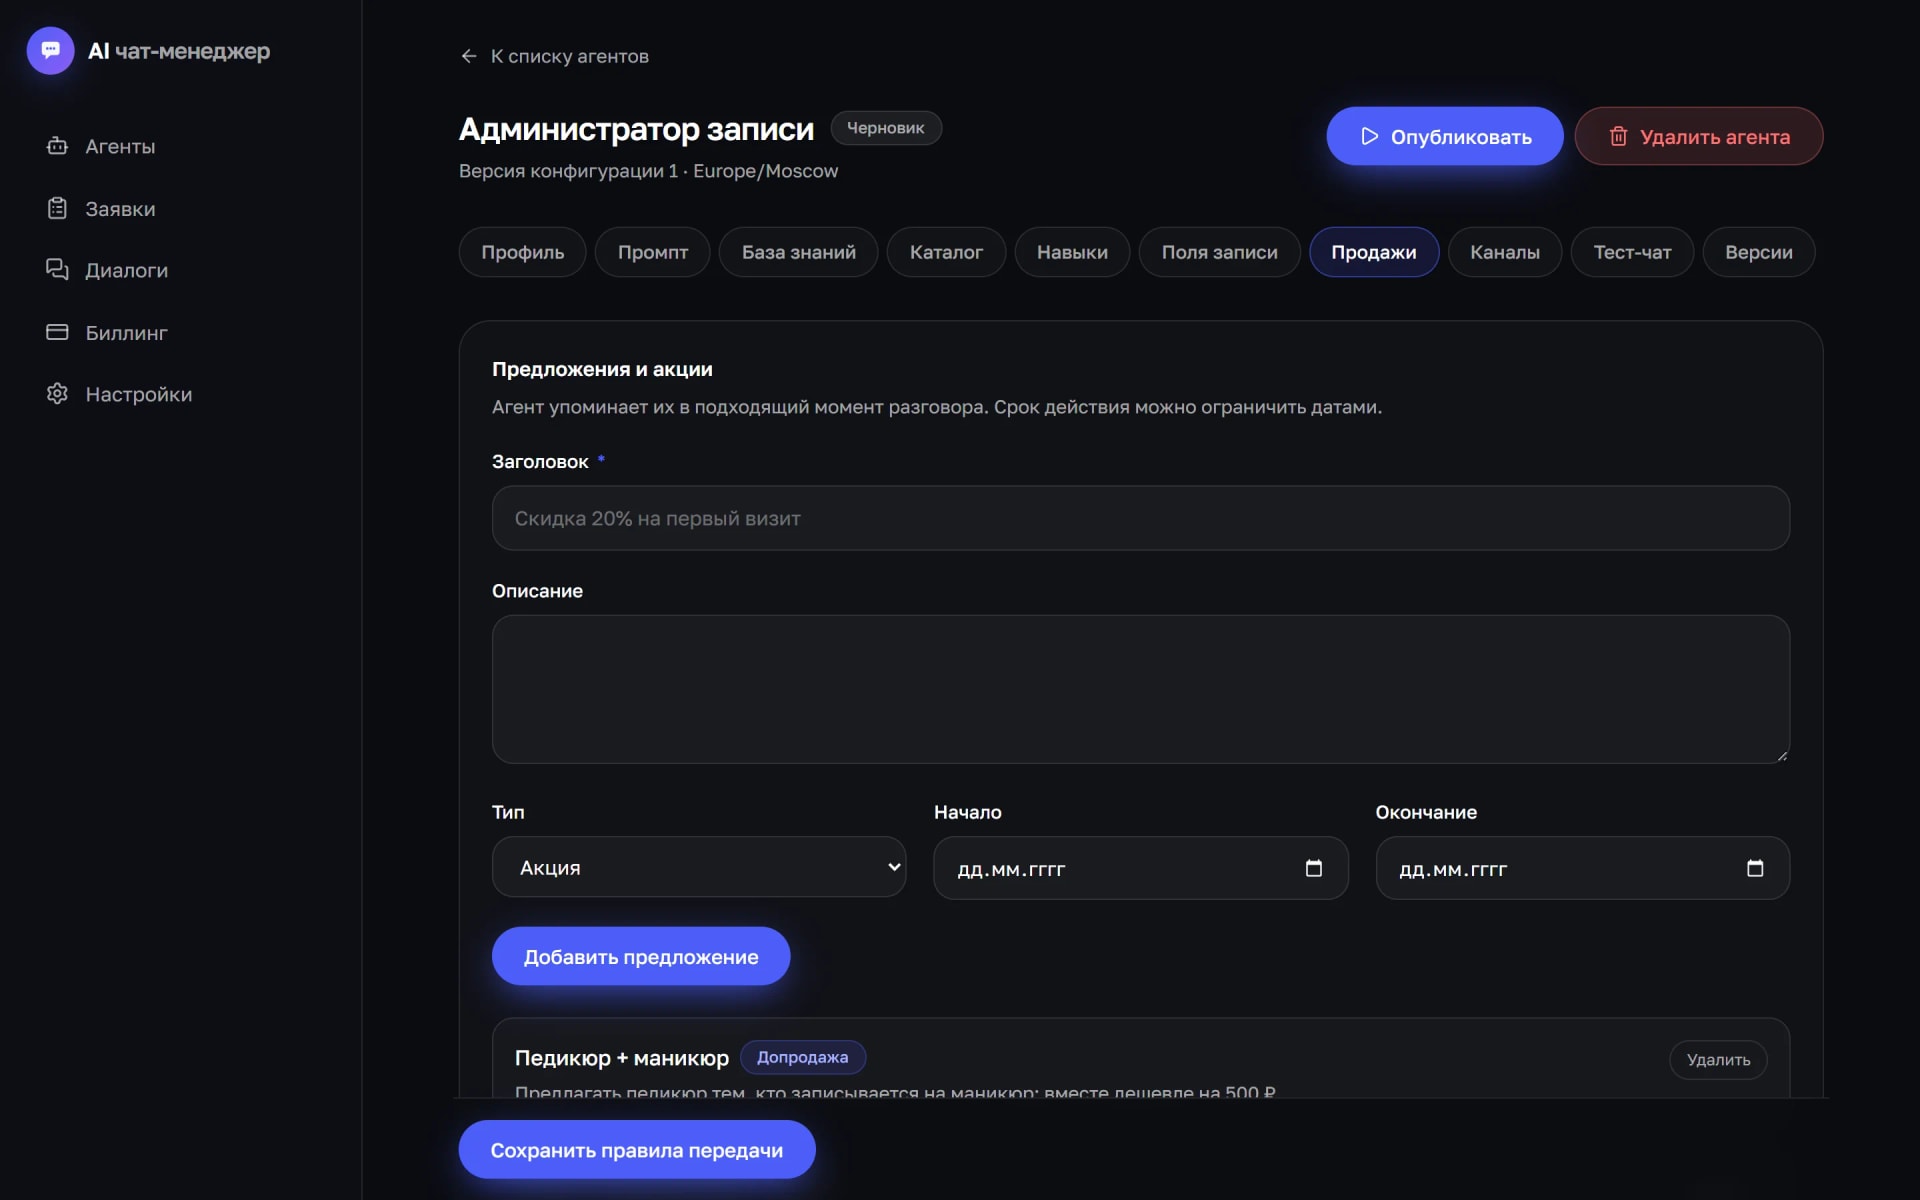Screen dimensions: 1920x1200
Task: Switch to the Каналы tab
Action: (1505, 252)
